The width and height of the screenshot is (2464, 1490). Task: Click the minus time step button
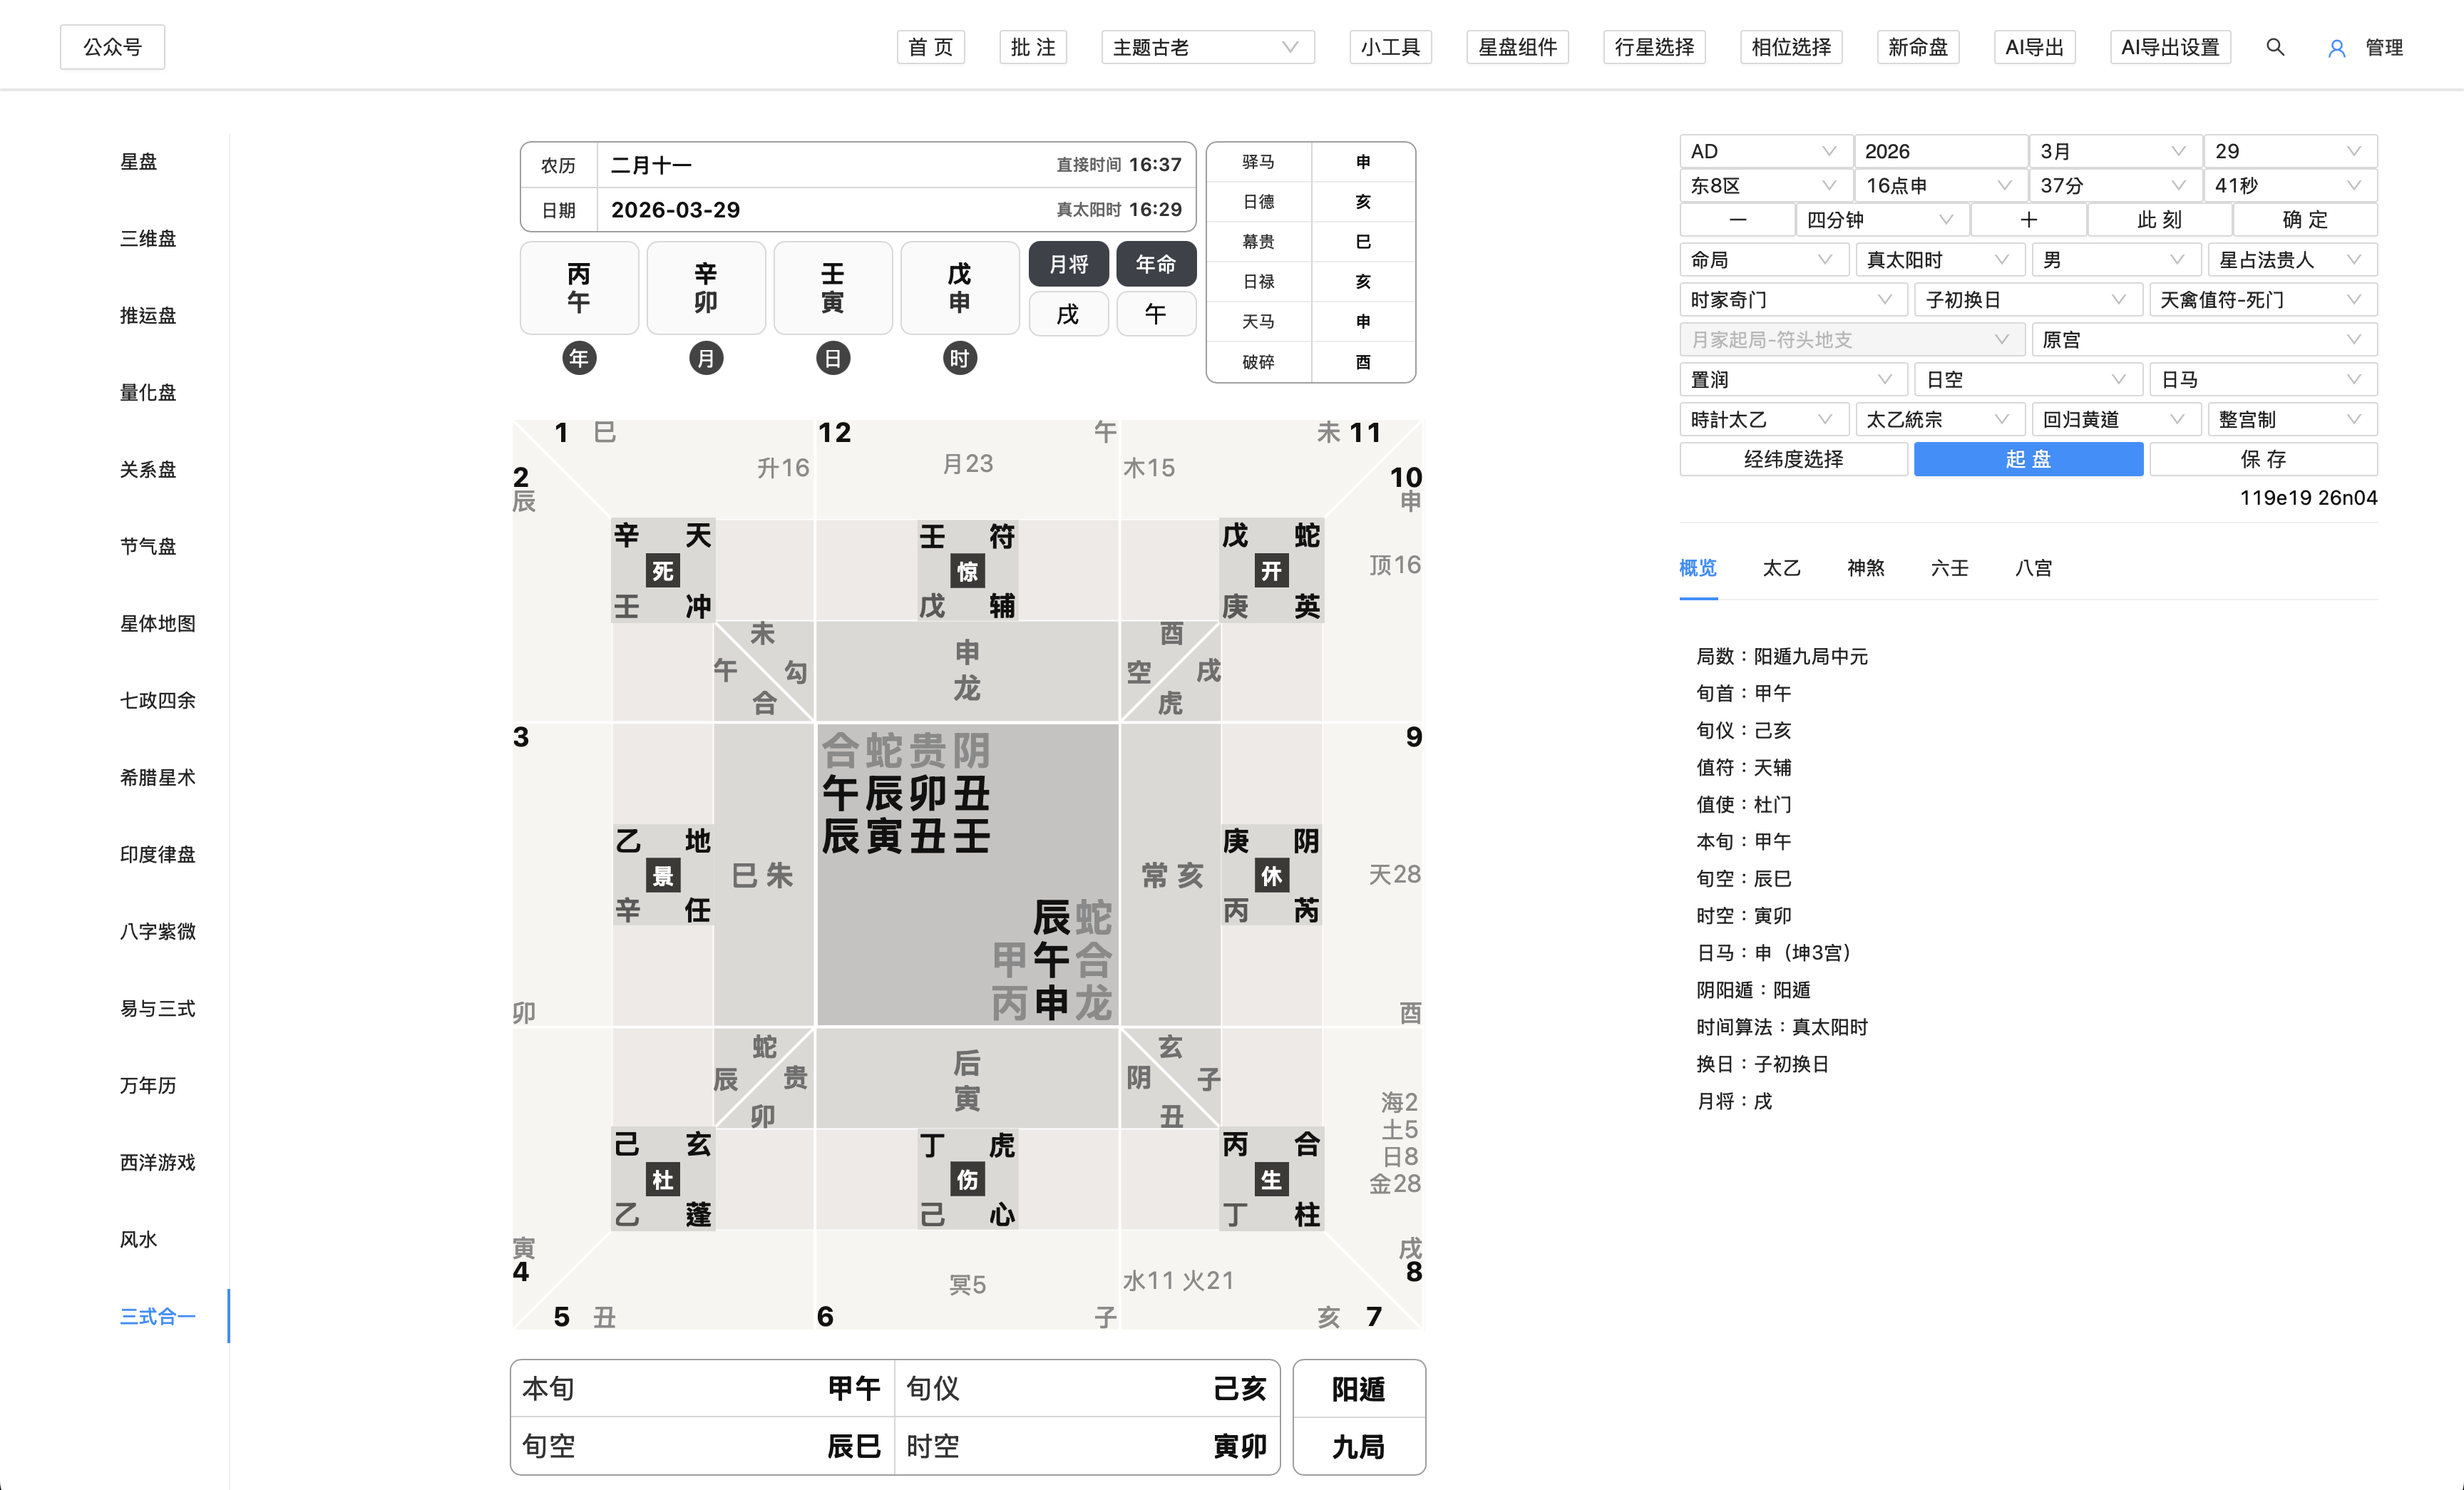pyautogui.click(x=1737, y=220)
